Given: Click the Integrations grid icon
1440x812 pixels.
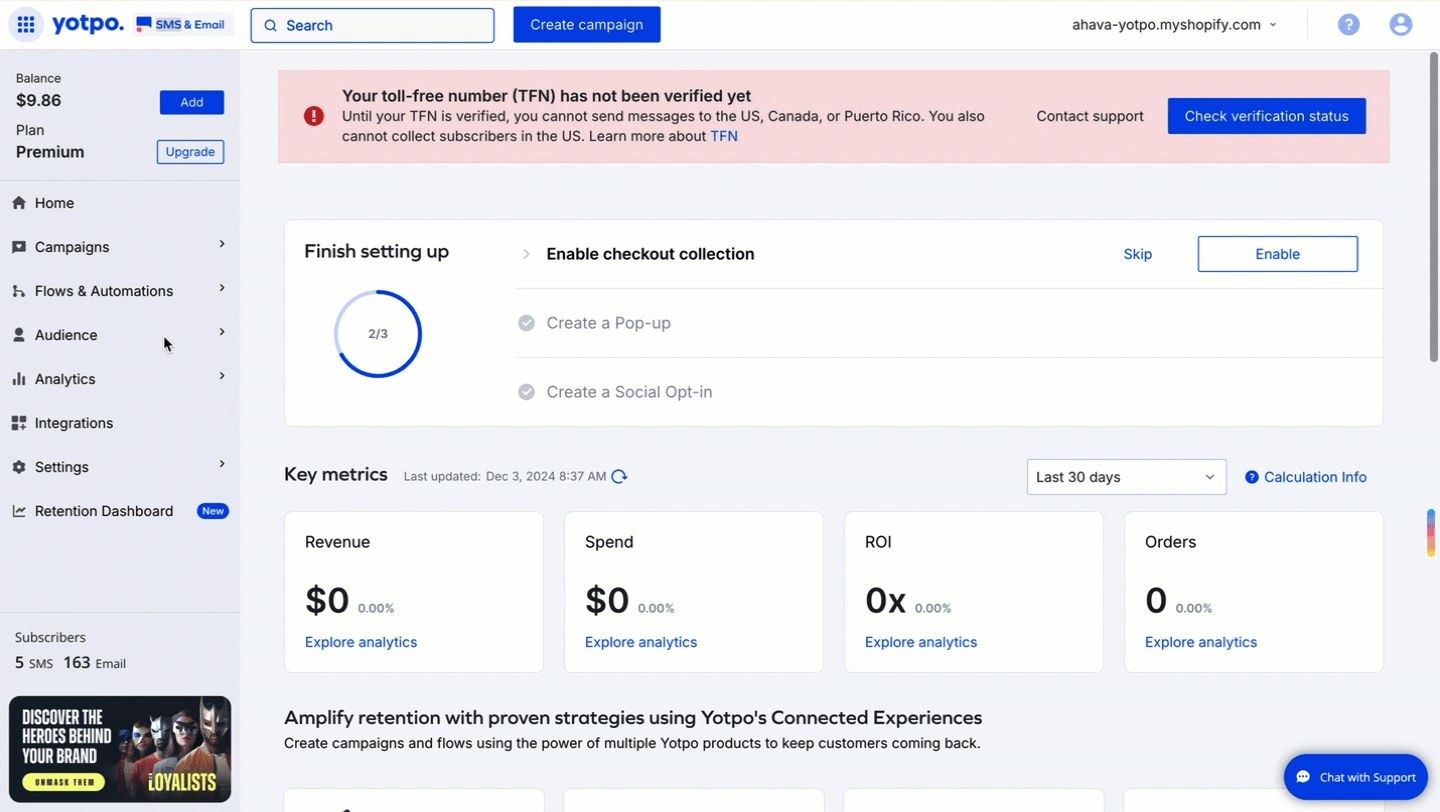Looking at the screenshot, I should pos(19,423).
